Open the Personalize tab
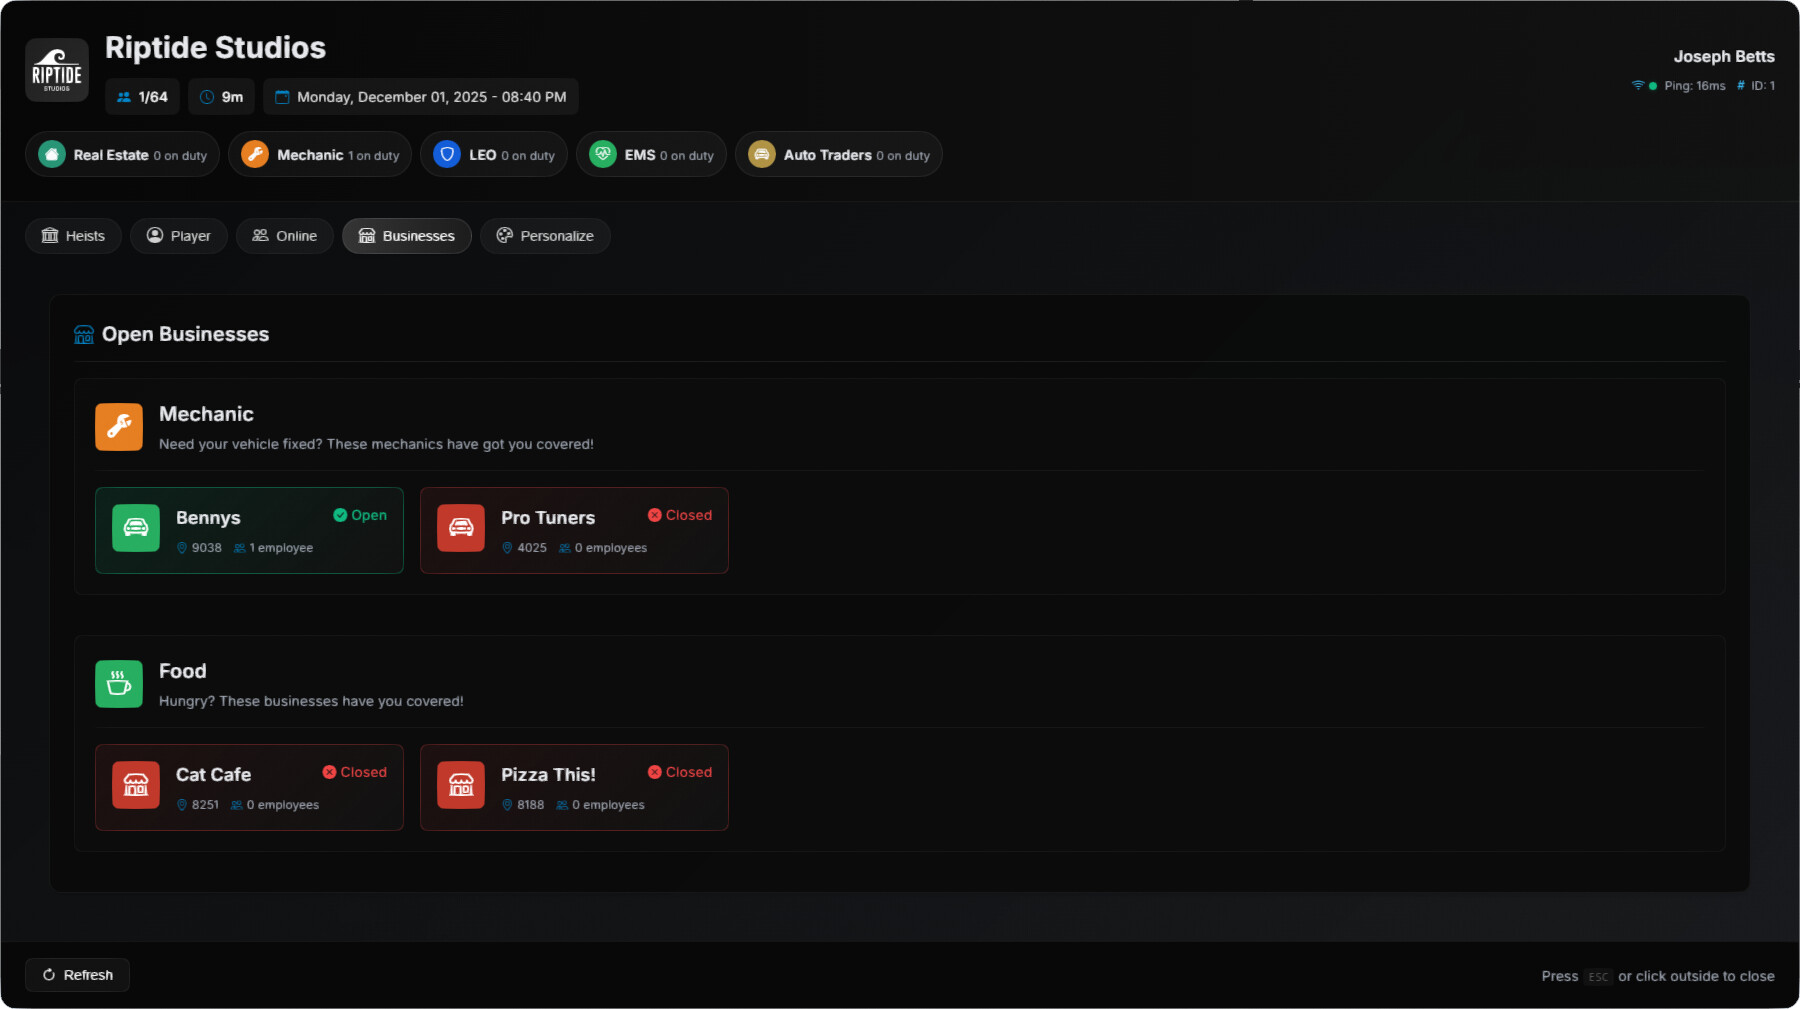The height and width of the screenshot is (1009, 1800). click(545, 236)
